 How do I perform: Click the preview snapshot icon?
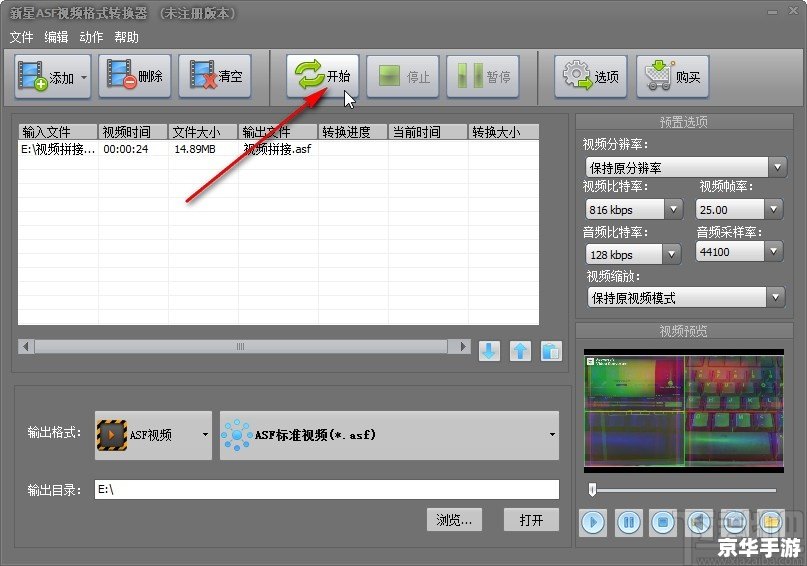tap(734, 523)
